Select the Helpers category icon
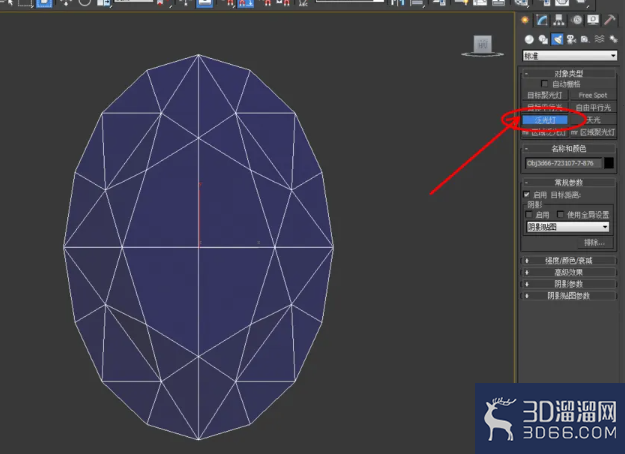Viewport: 625px width, 454px height. (x=585, y=39)
